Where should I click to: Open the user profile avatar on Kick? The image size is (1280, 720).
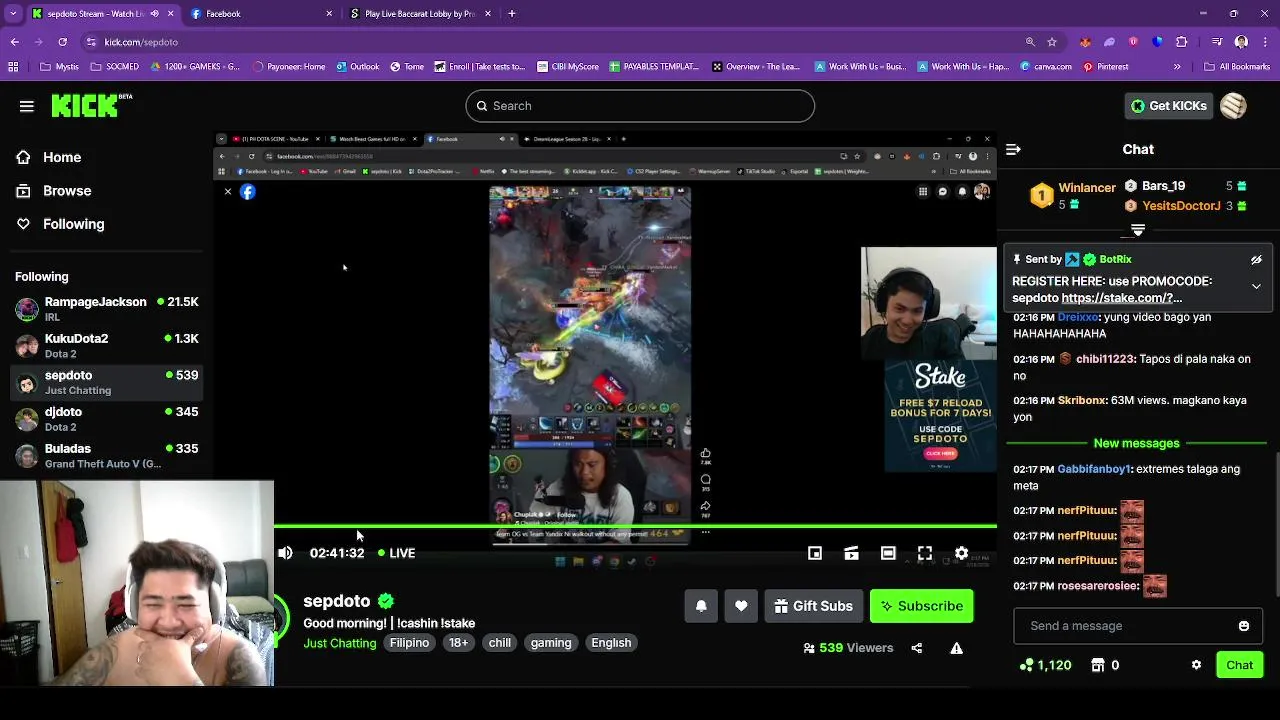[x=1233, y=106]
